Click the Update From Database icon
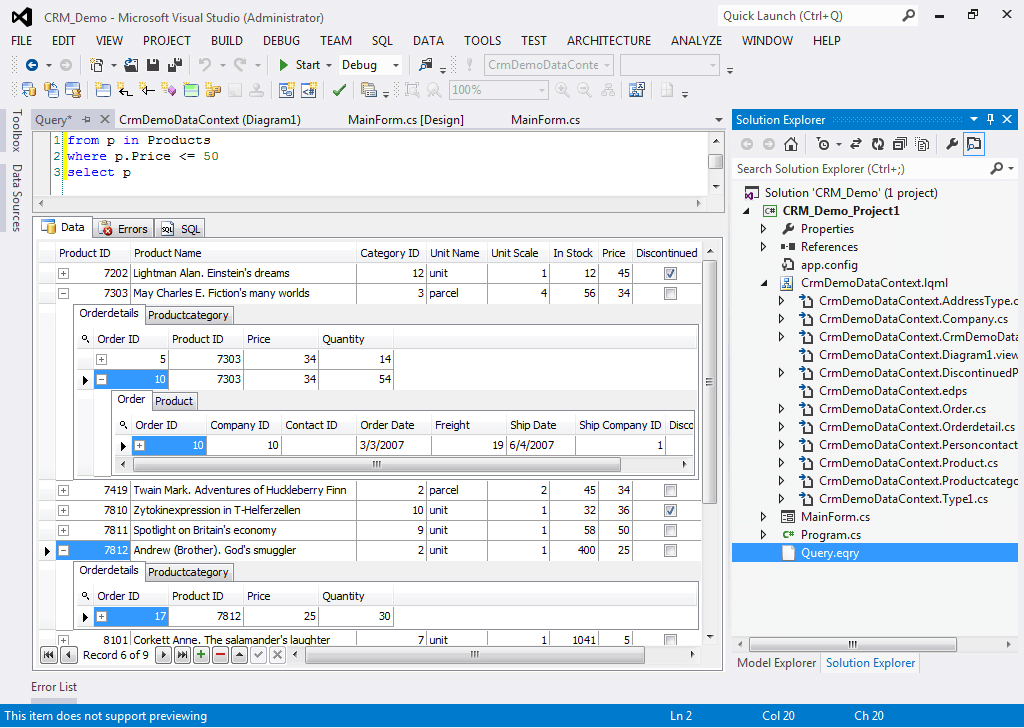The width and height of the screenshot is (1024, 728). pyautogui.click(x=29, y=89)
